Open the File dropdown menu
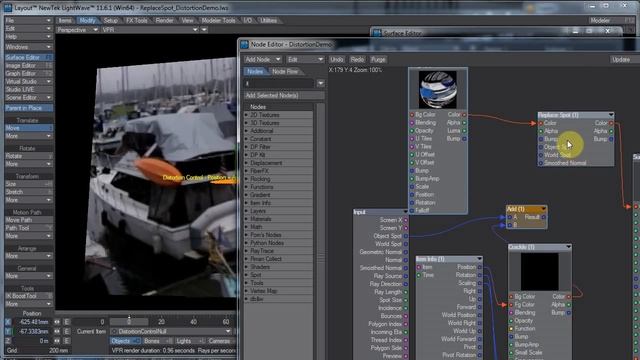The width and height of the screenshot is (640, 360). pos(28,20)
